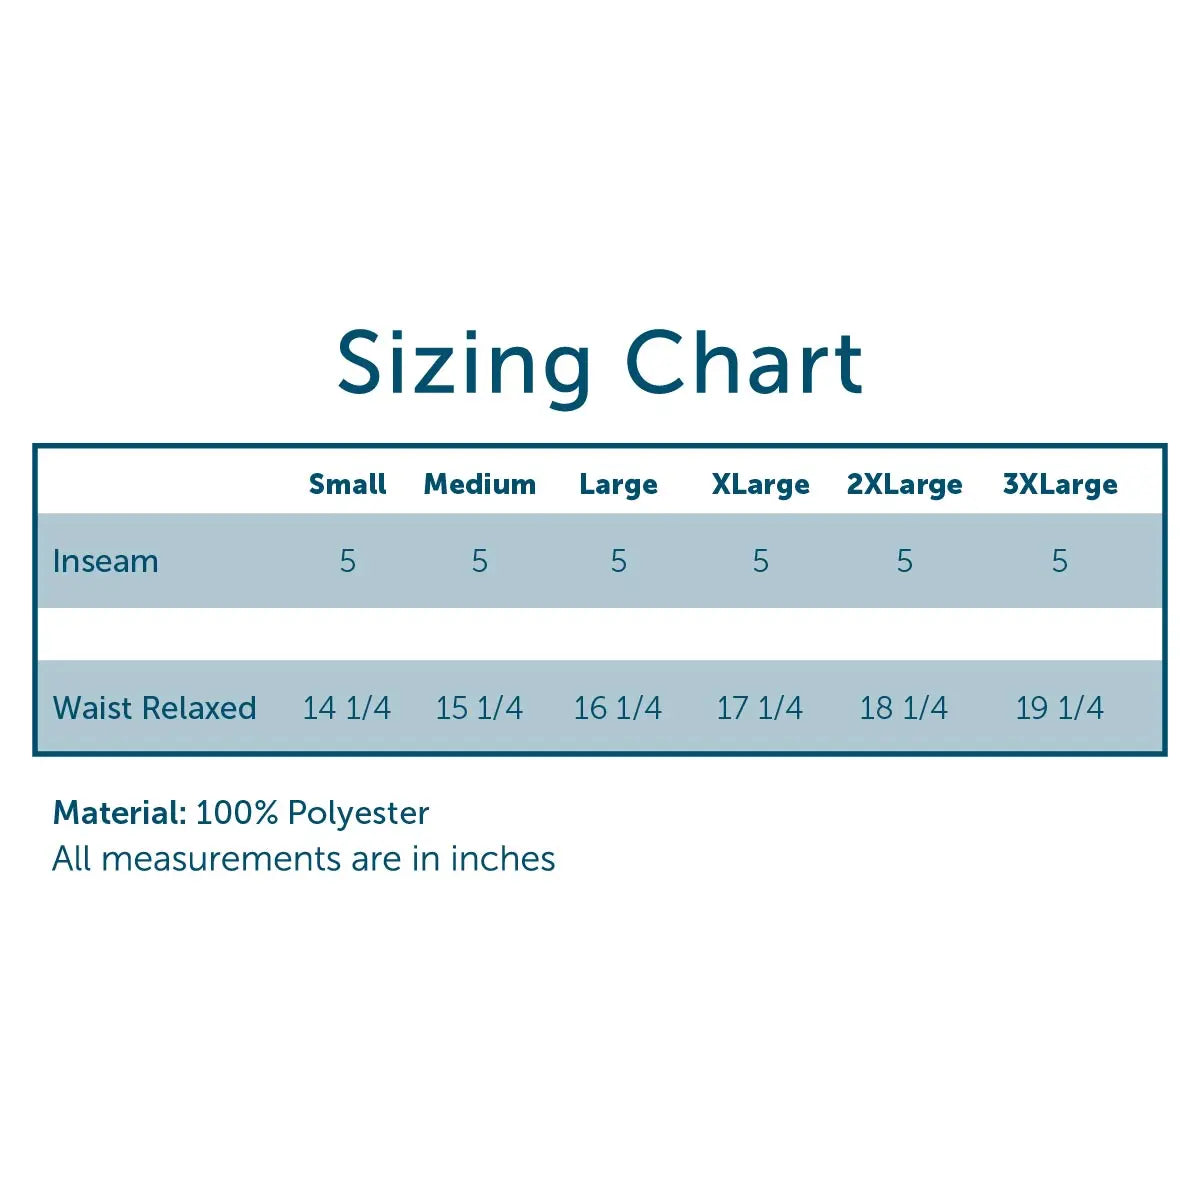
Task: Select the 15 1/4 waist measurement
Action: pos(479,708)
